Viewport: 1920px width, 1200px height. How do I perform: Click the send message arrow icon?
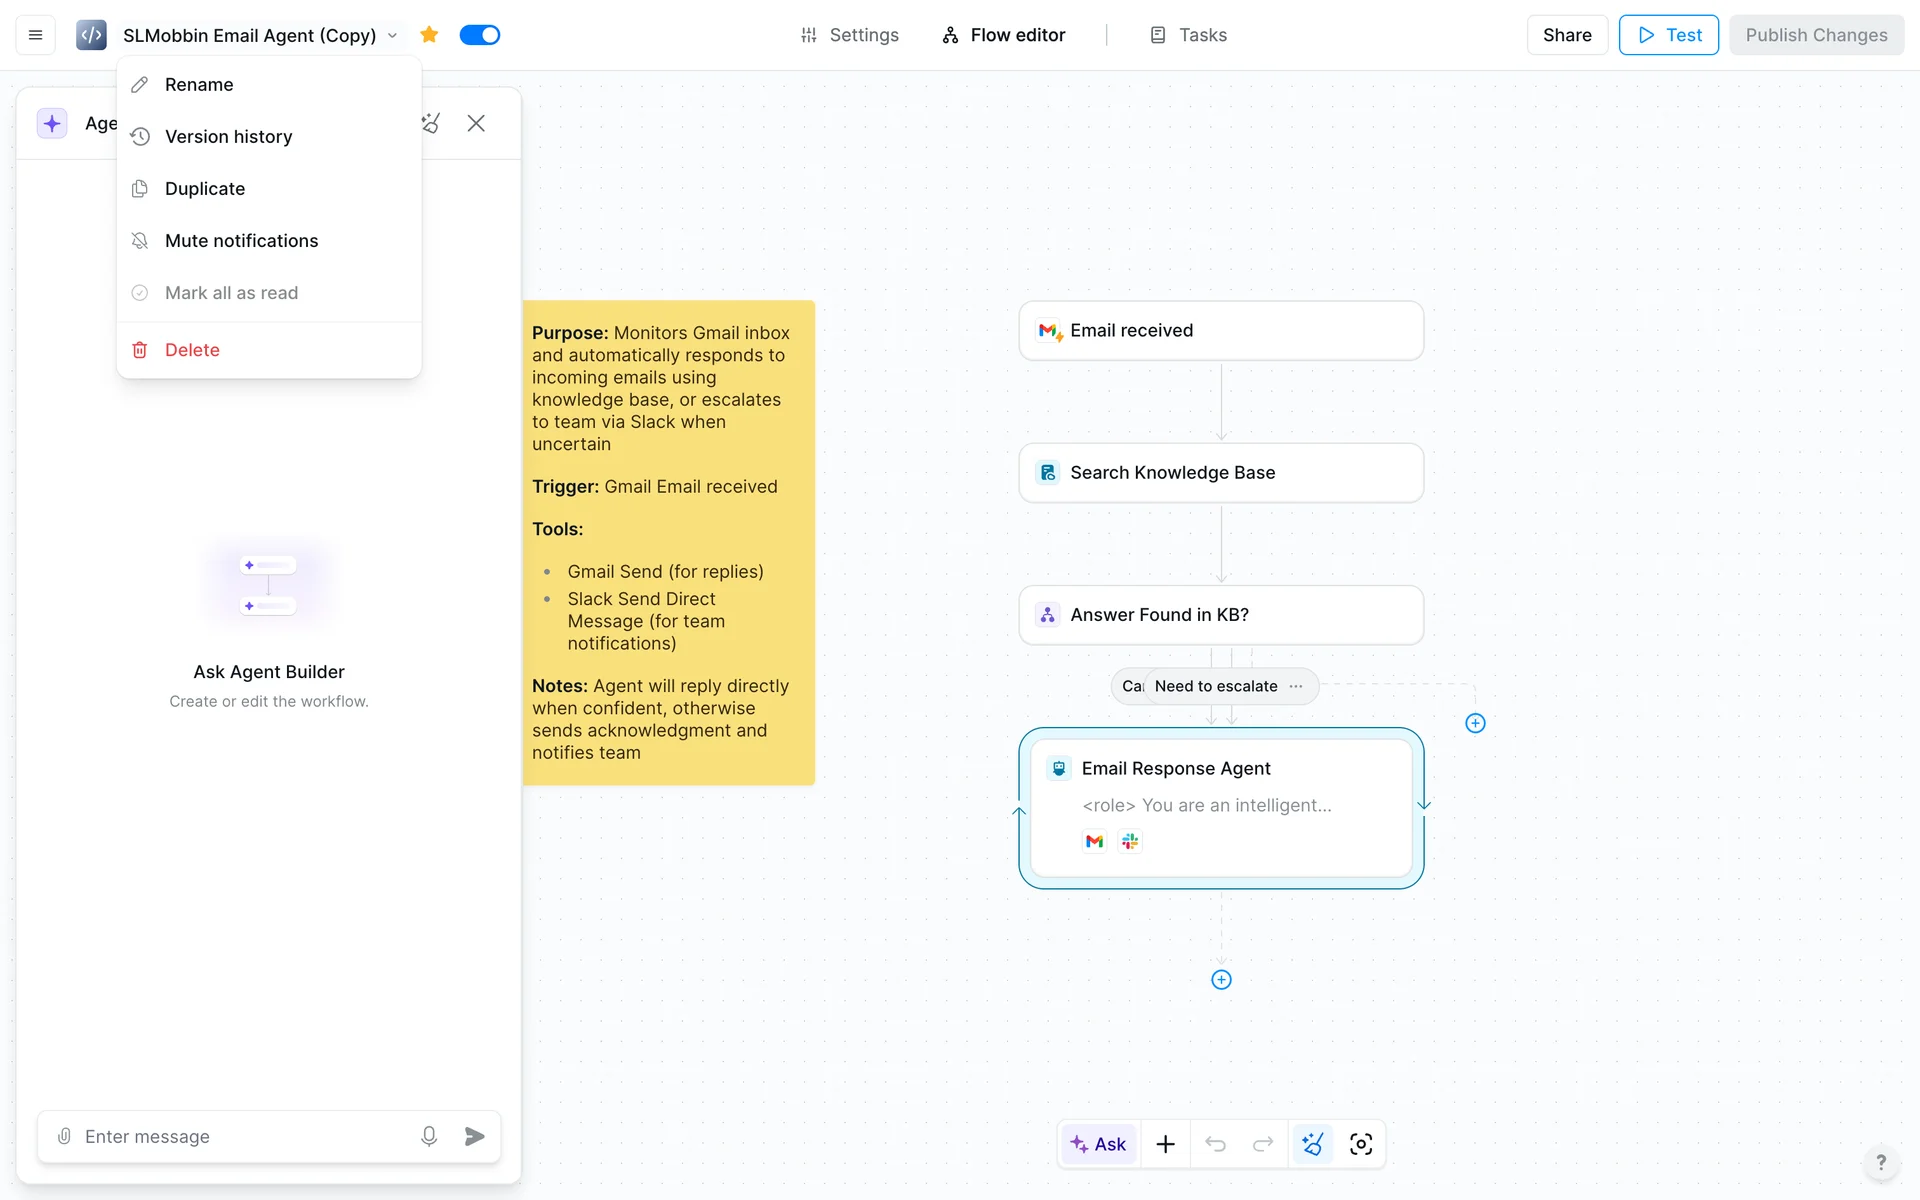(475, 1136)
